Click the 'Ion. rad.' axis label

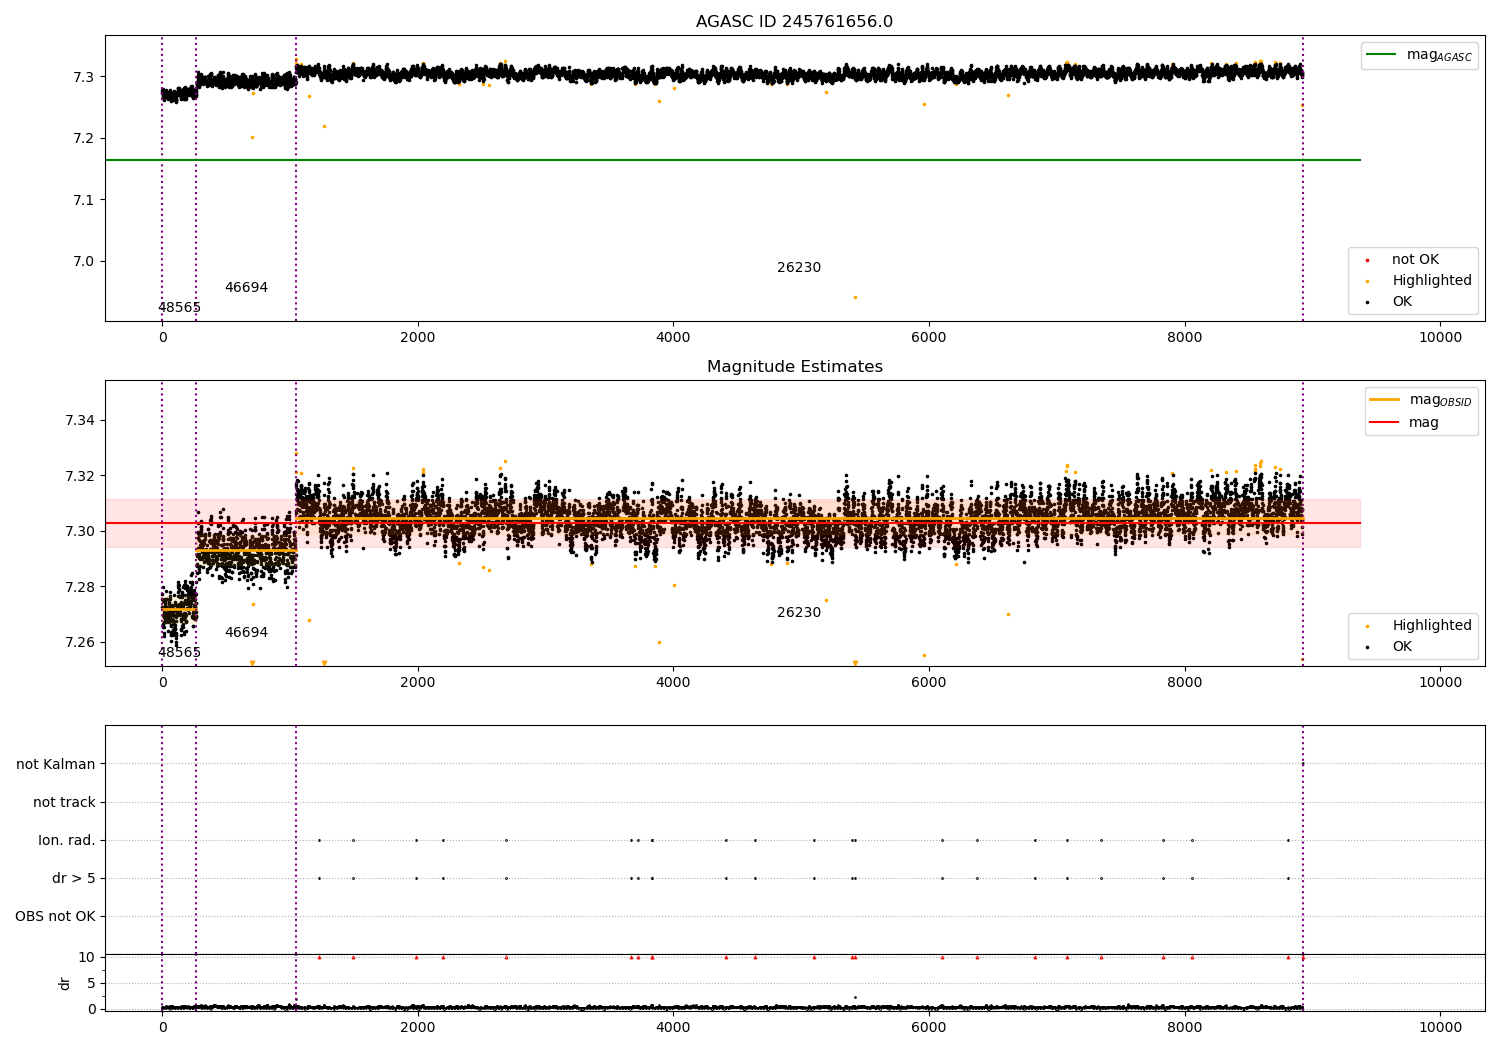point(67,840)
